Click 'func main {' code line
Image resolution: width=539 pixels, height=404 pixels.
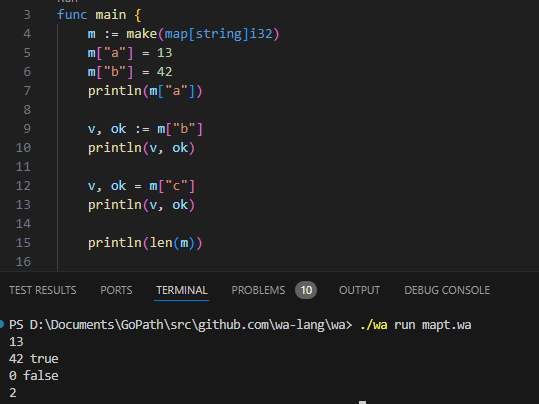point(99,15)
